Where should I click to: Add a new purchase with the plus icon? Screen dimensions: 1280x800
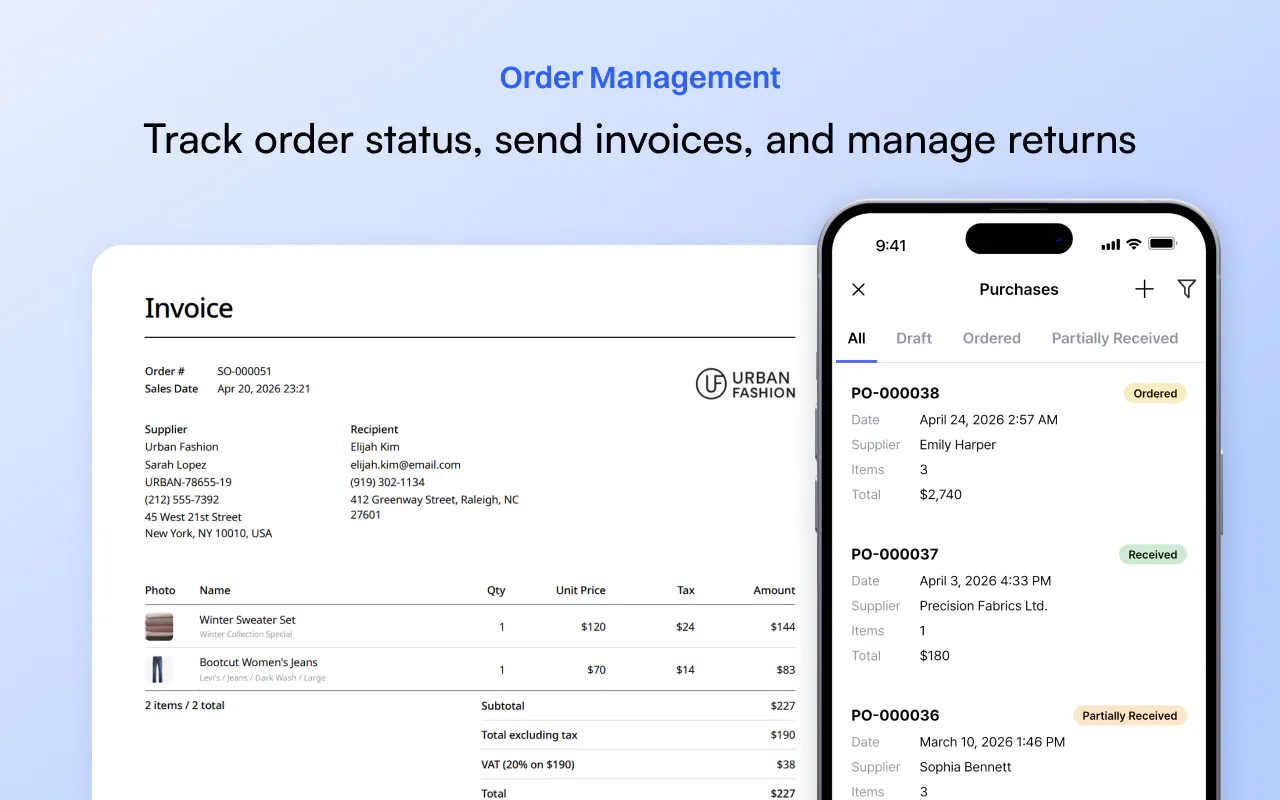coord(1144,289)
